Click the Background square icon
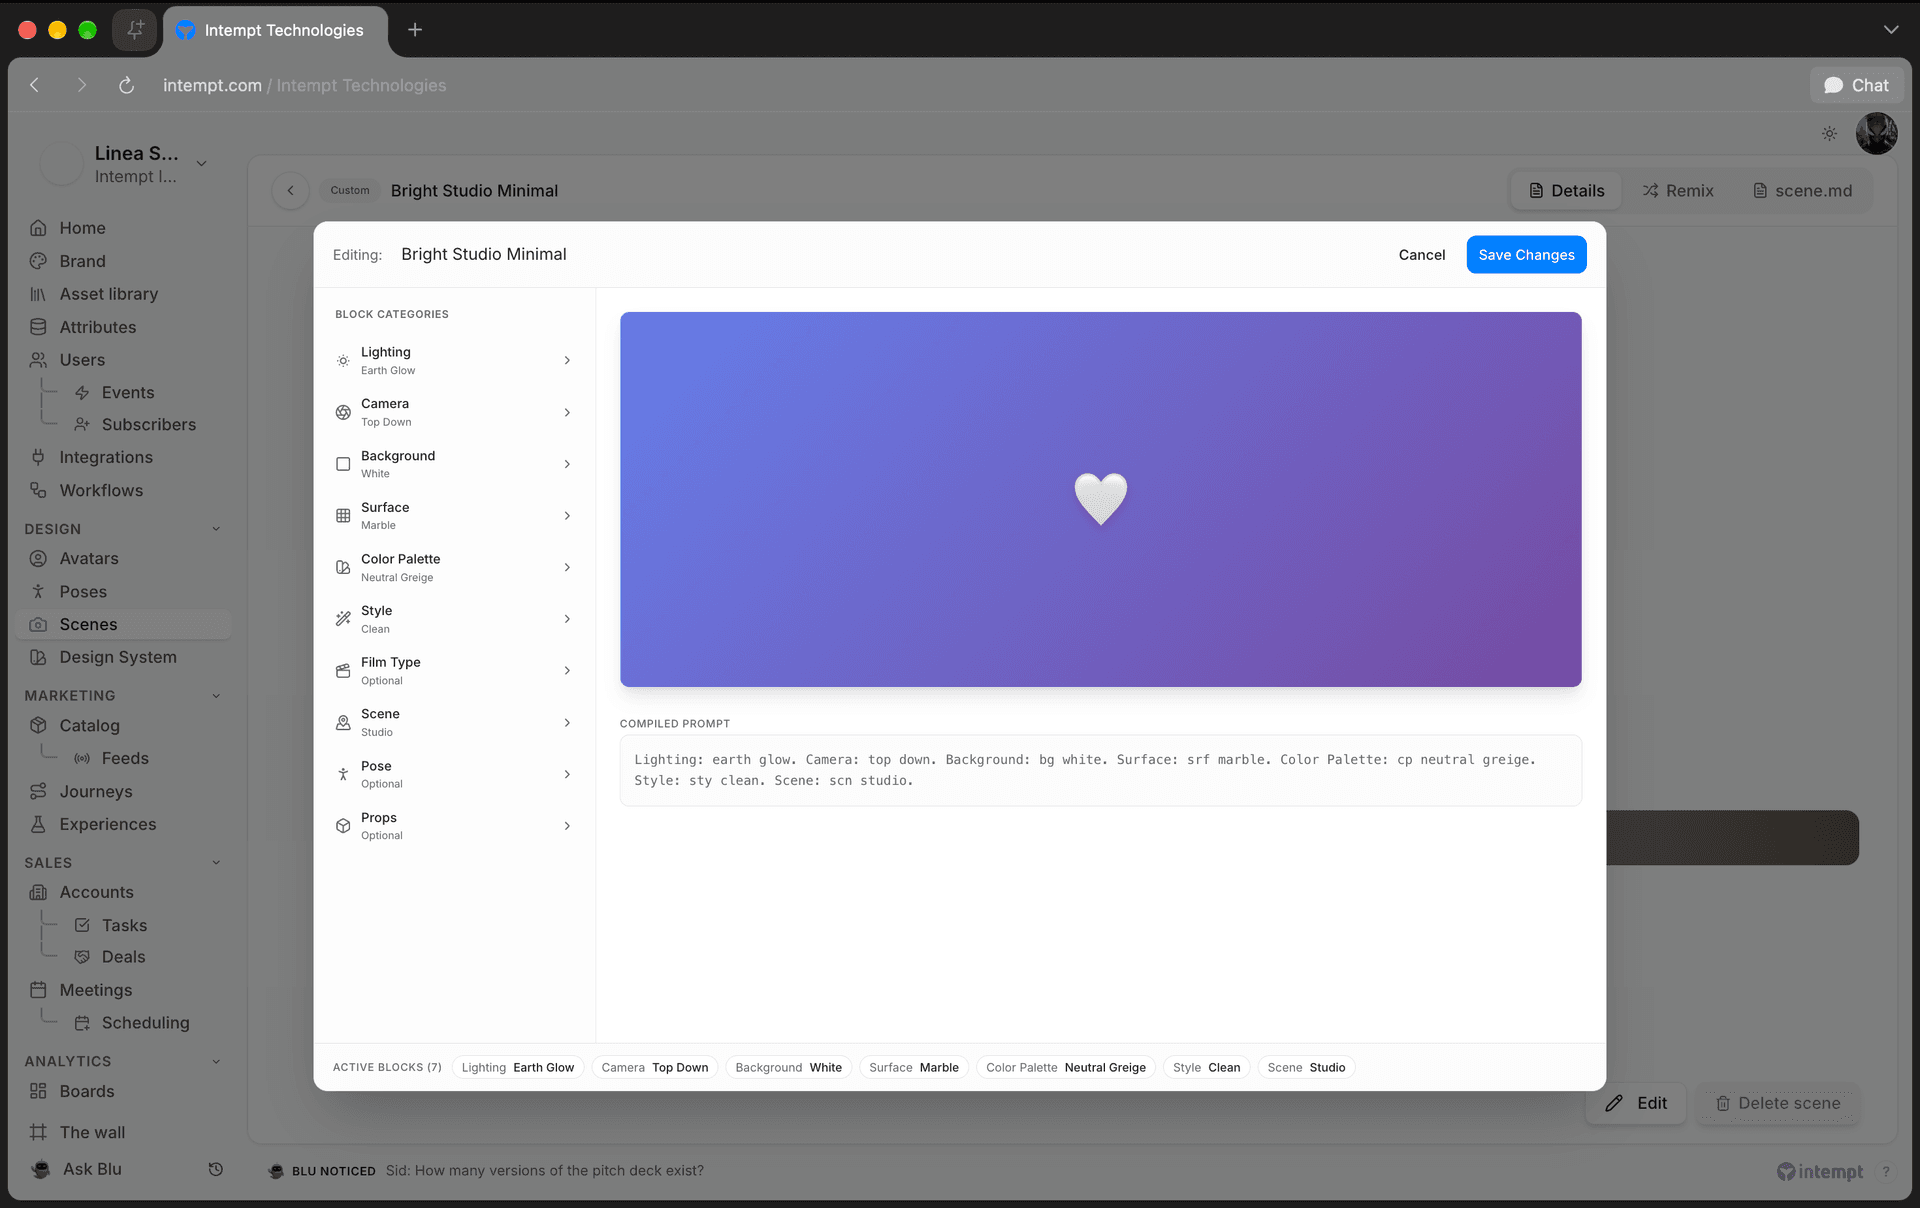This screenshot has height=1208, width=1920. (343, 464)
